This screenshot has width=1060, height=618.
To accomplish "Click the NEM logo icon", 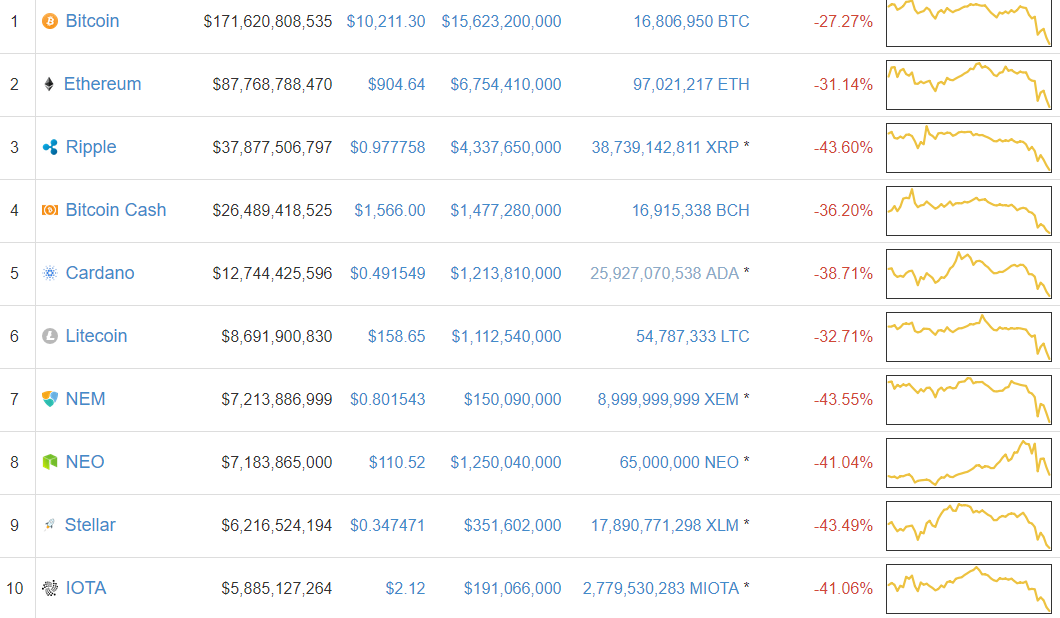I will pyautogui.click(x=50, y=399).
